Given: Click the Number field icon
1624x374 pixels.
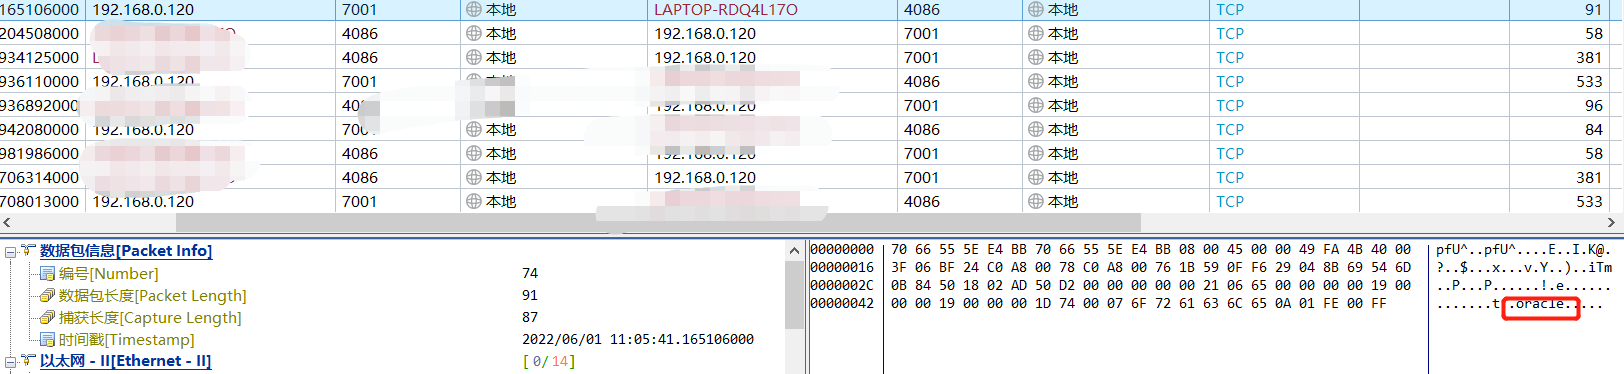Looking at the screenshot, I should point(47,273).
